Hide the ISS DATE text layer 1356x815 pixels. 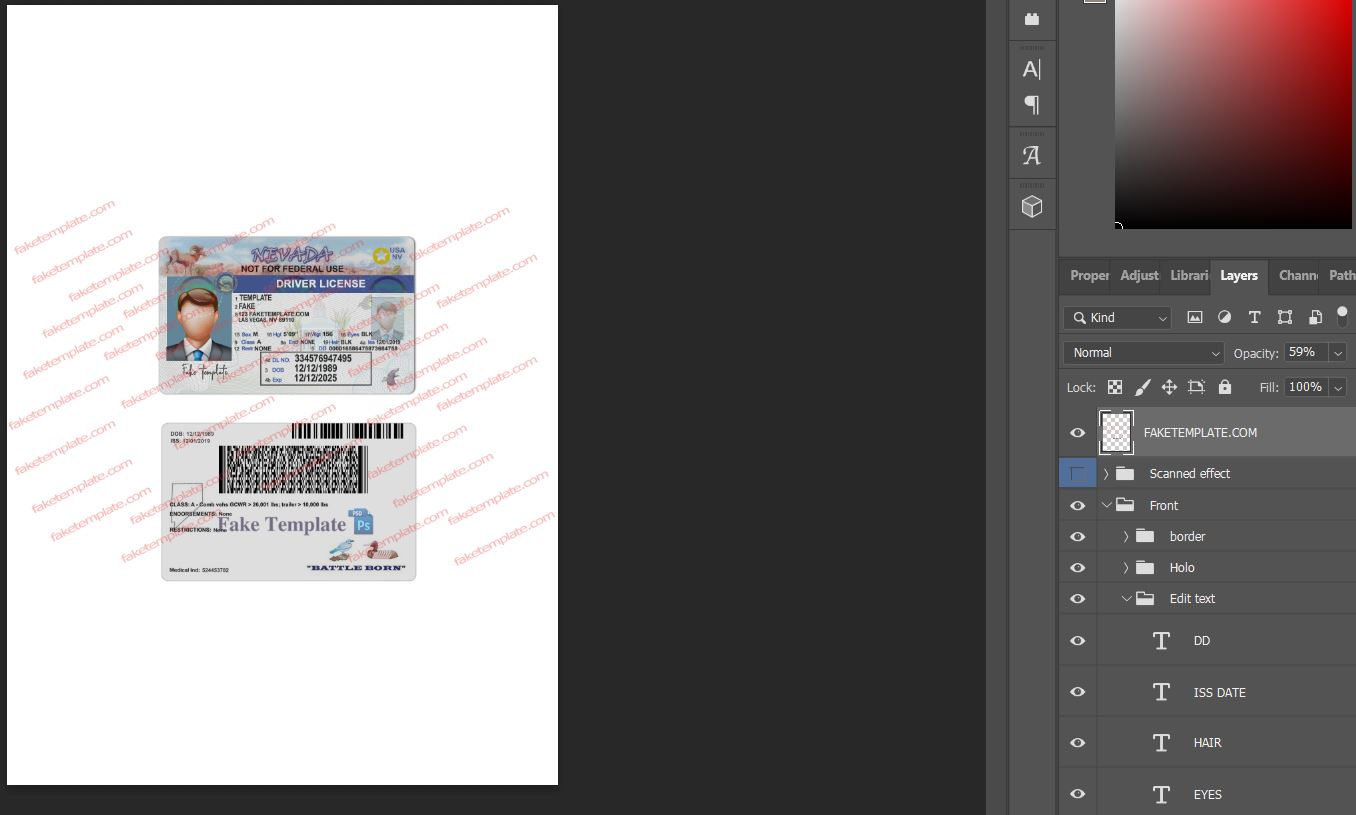pos(1077,691)
